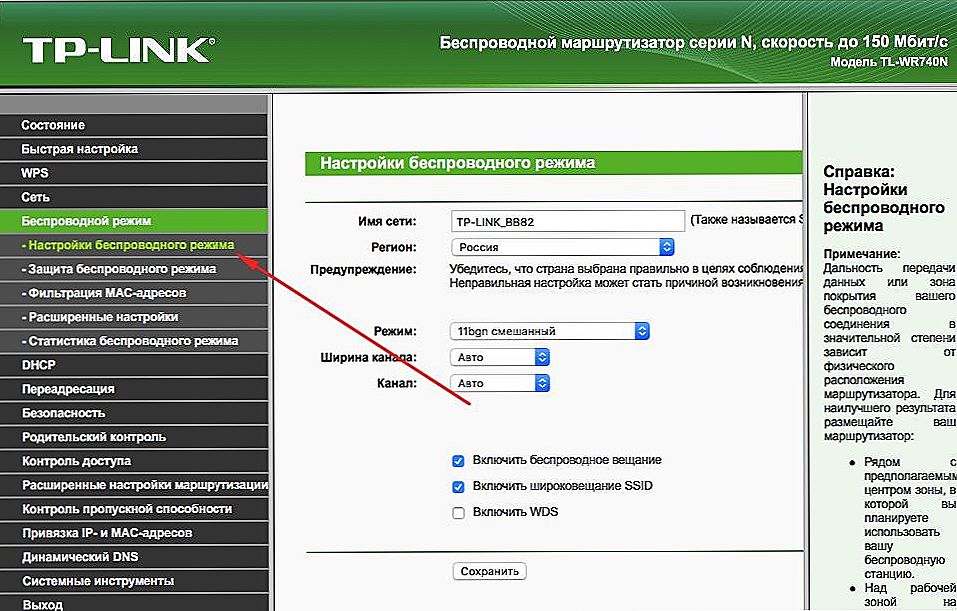Viewport: 957px width, 611px height.
Task: Enable the Включить WDS checkbox
Action: pos(458,513)
